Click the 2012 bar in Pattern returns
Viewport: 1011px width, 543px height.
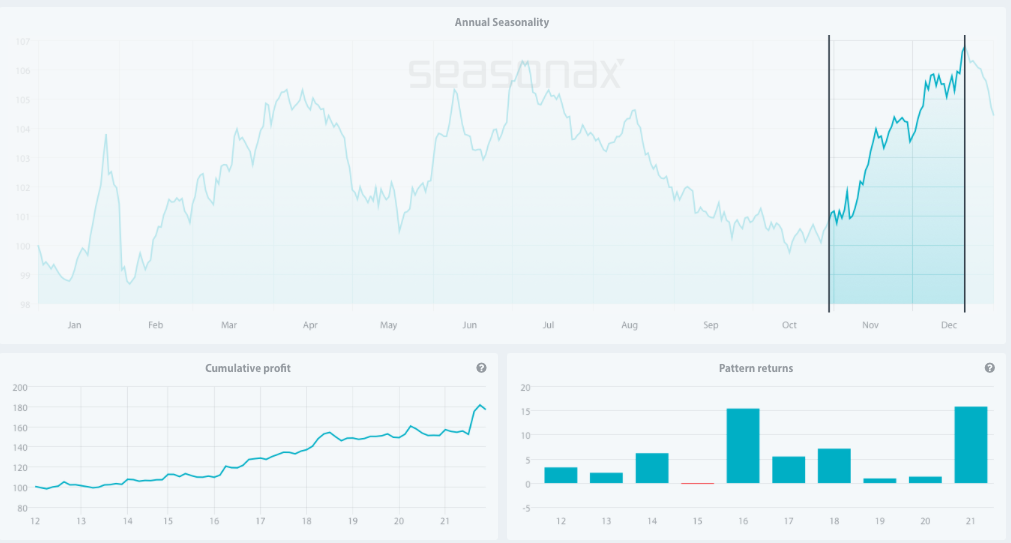tap(561, 475)
